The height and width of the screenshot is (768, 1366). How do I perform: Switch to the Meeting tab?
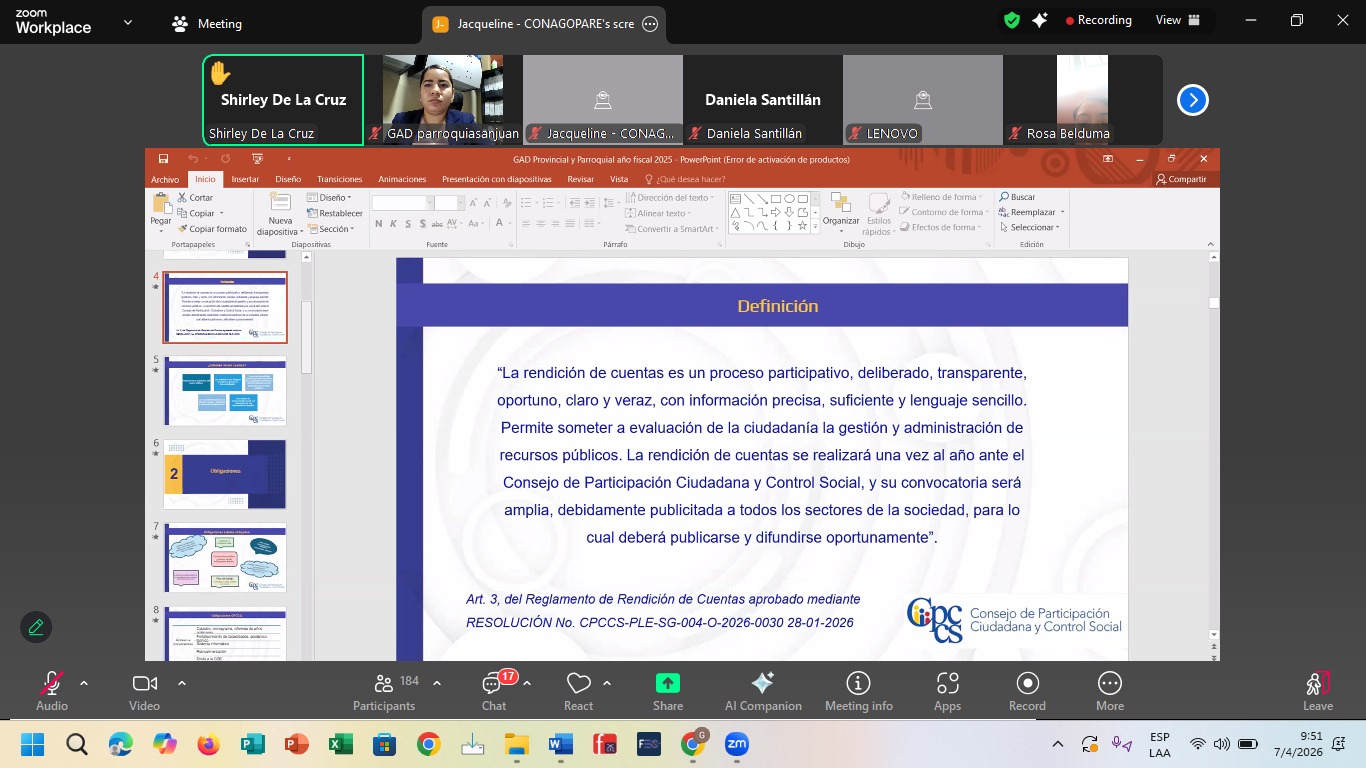click(207, 24)
